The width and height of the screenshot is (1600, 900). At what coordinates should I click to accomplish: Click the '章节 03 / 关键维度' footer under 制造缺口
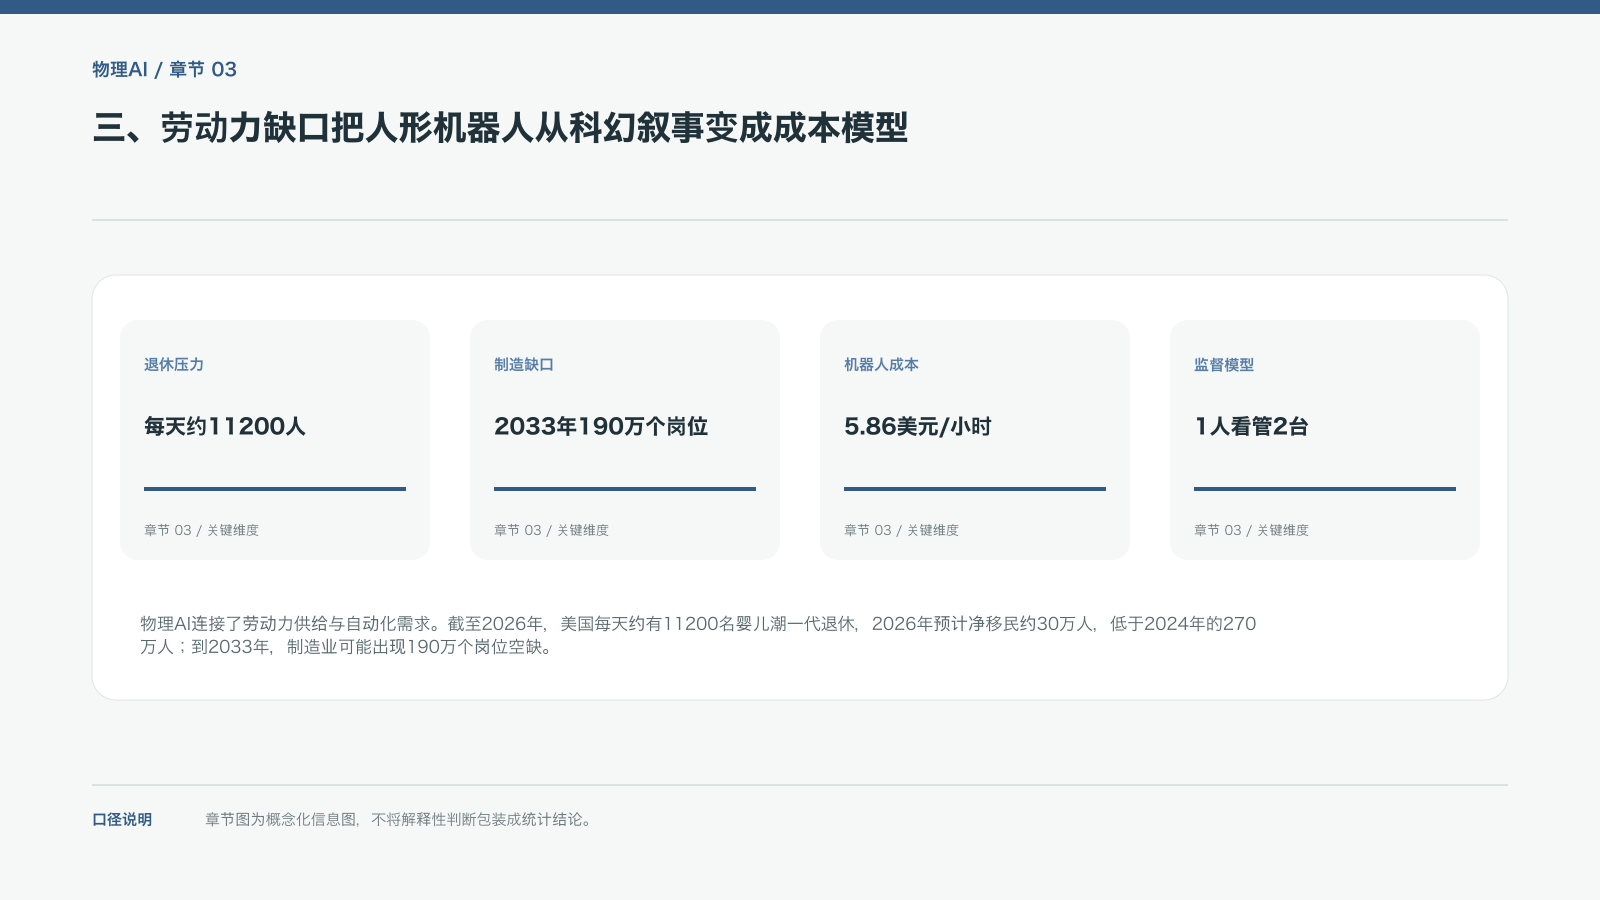(551, 530)
